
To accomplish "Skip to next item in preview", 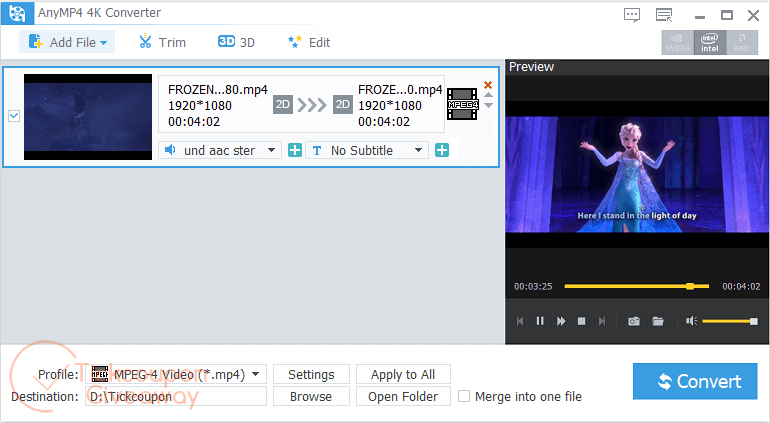I will [602, 321].
